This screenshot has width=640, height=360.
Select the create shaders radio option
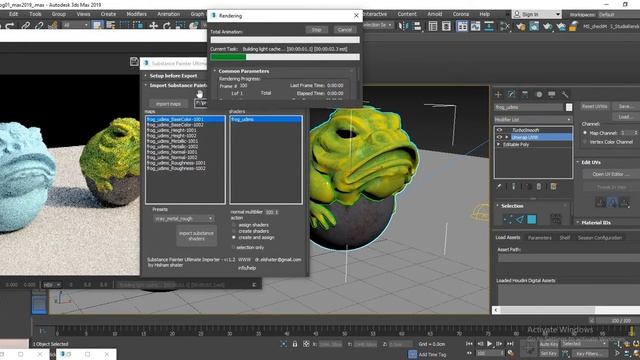point(234,231)
